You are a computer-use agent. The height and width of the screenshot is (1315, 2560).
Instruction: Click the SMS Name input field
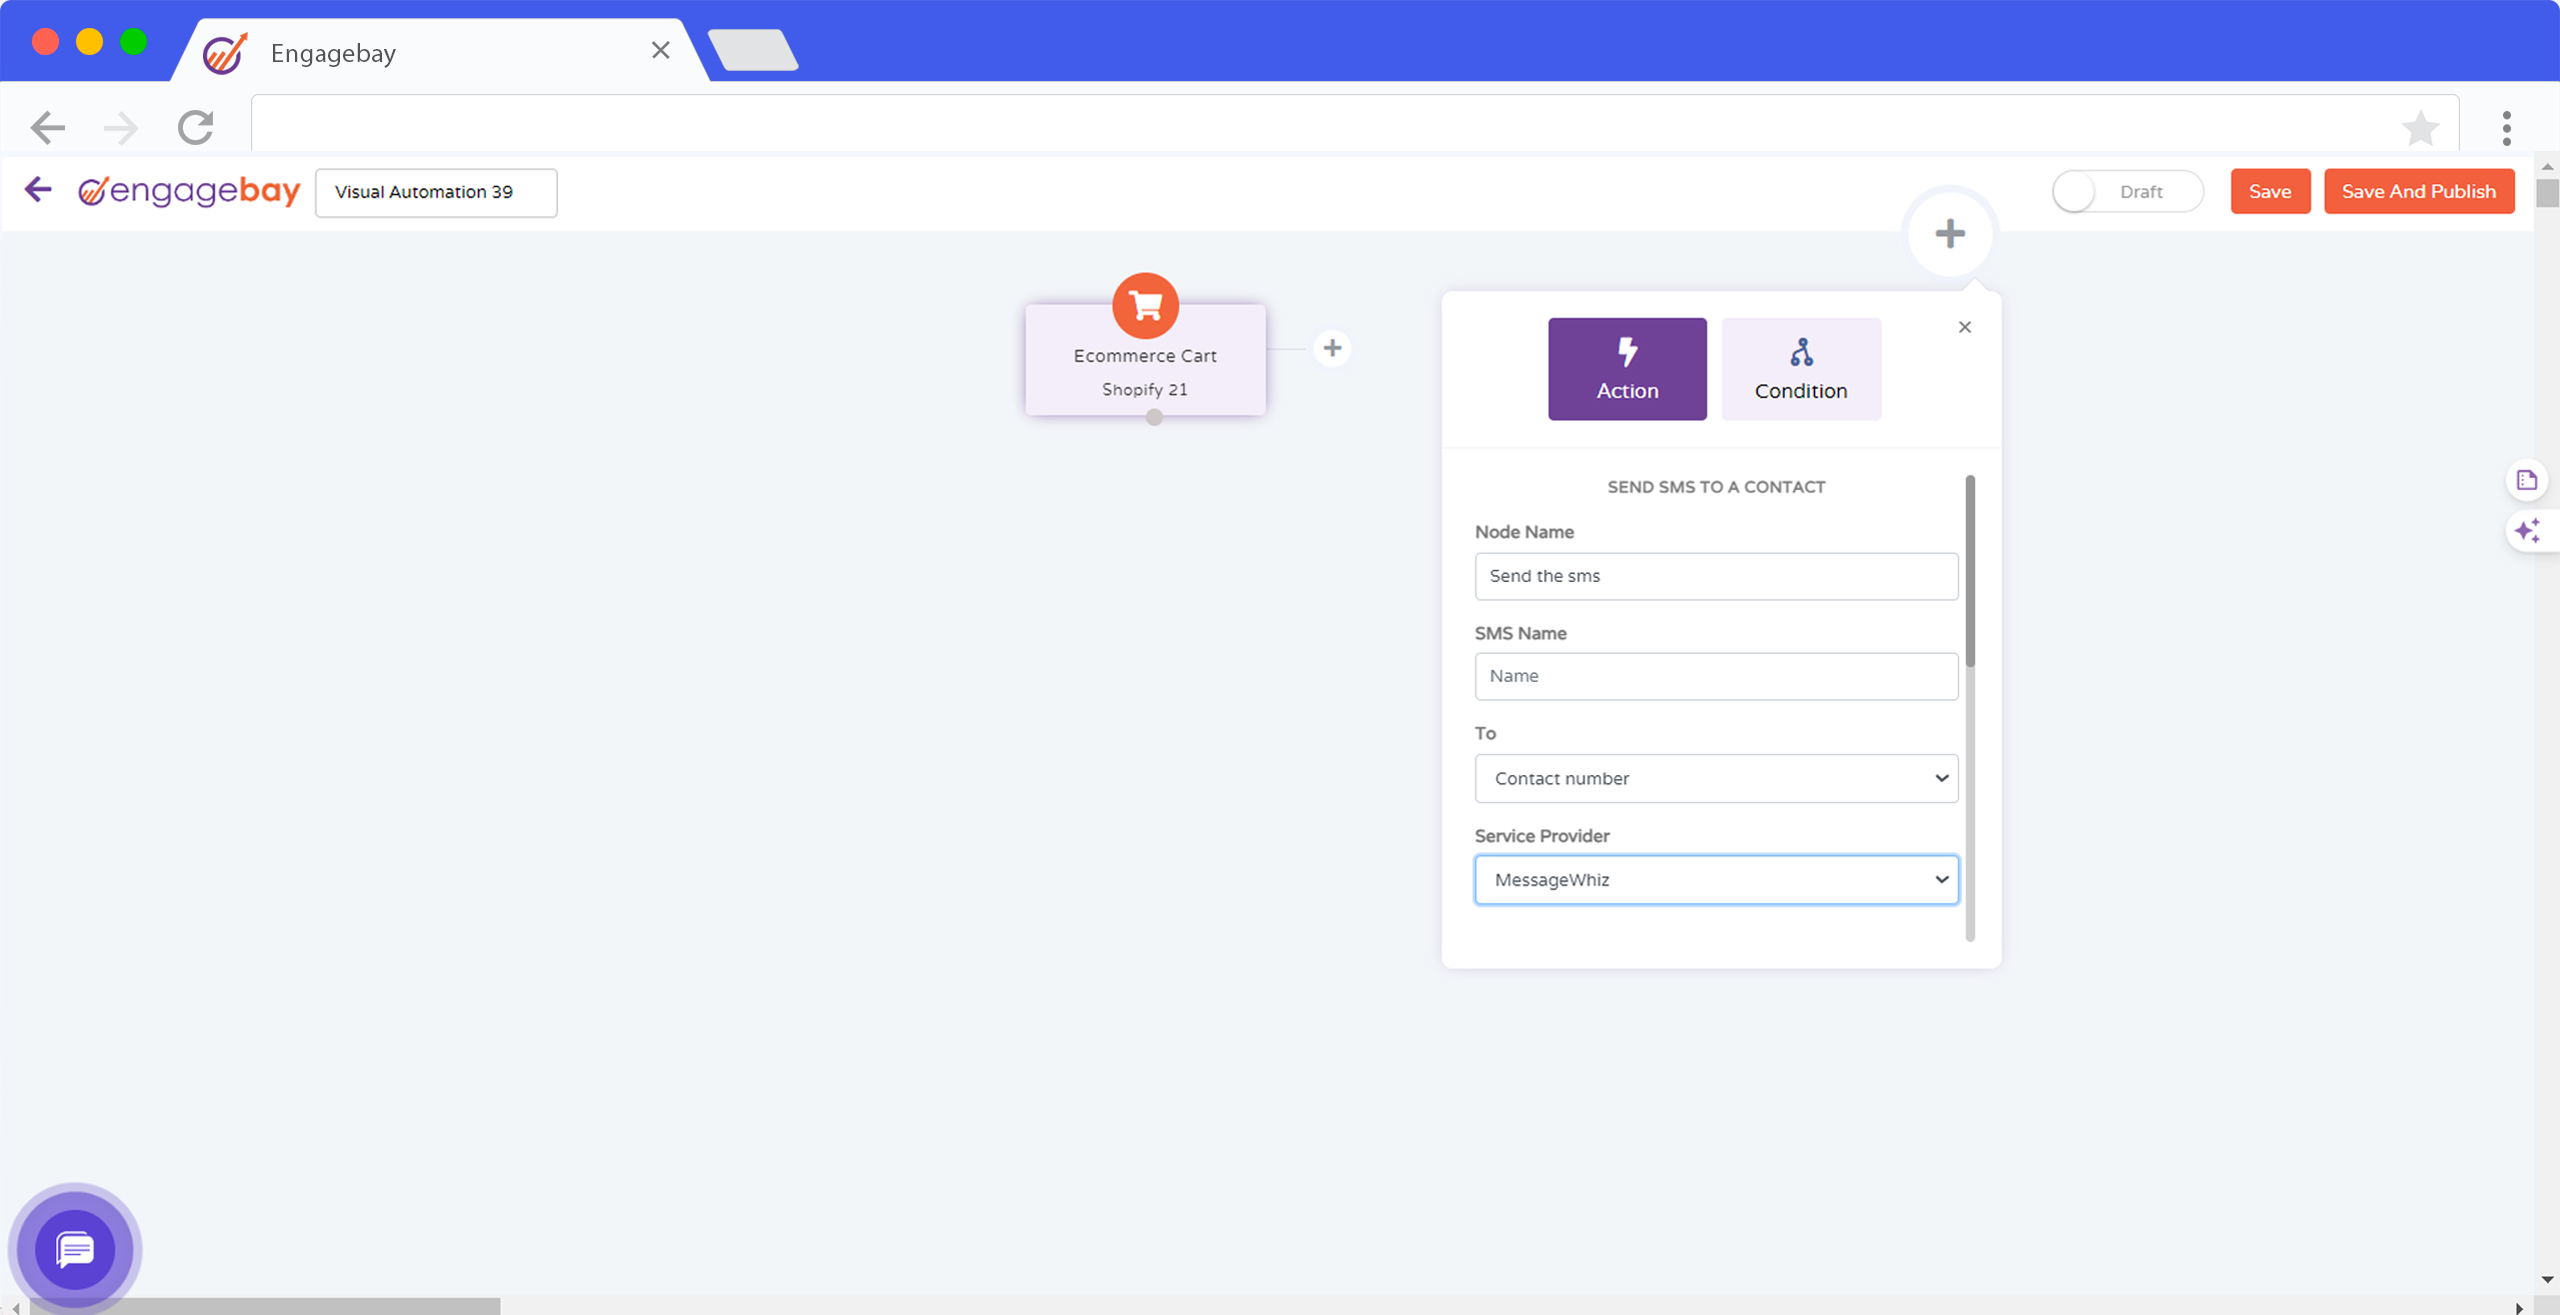point(1716,676)
